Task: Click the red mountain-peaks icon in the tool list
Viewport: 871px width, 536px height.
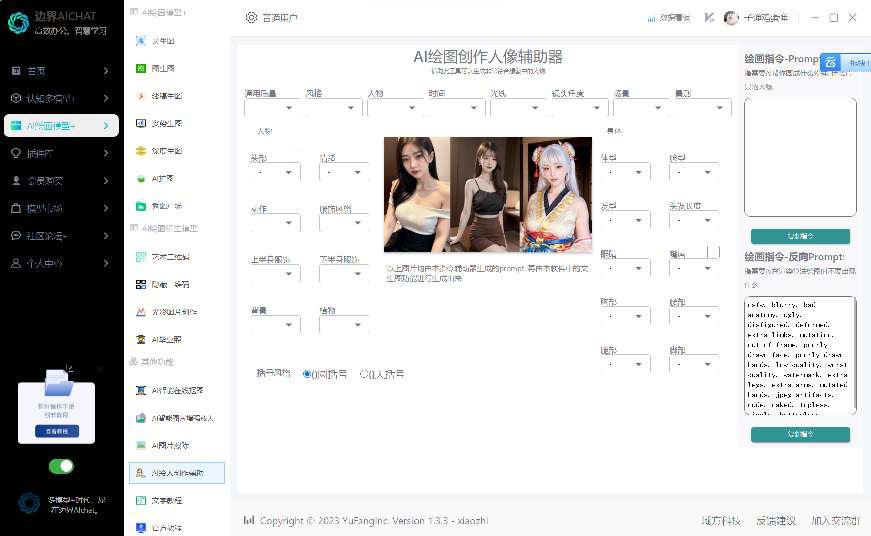Action: [141, 312]
